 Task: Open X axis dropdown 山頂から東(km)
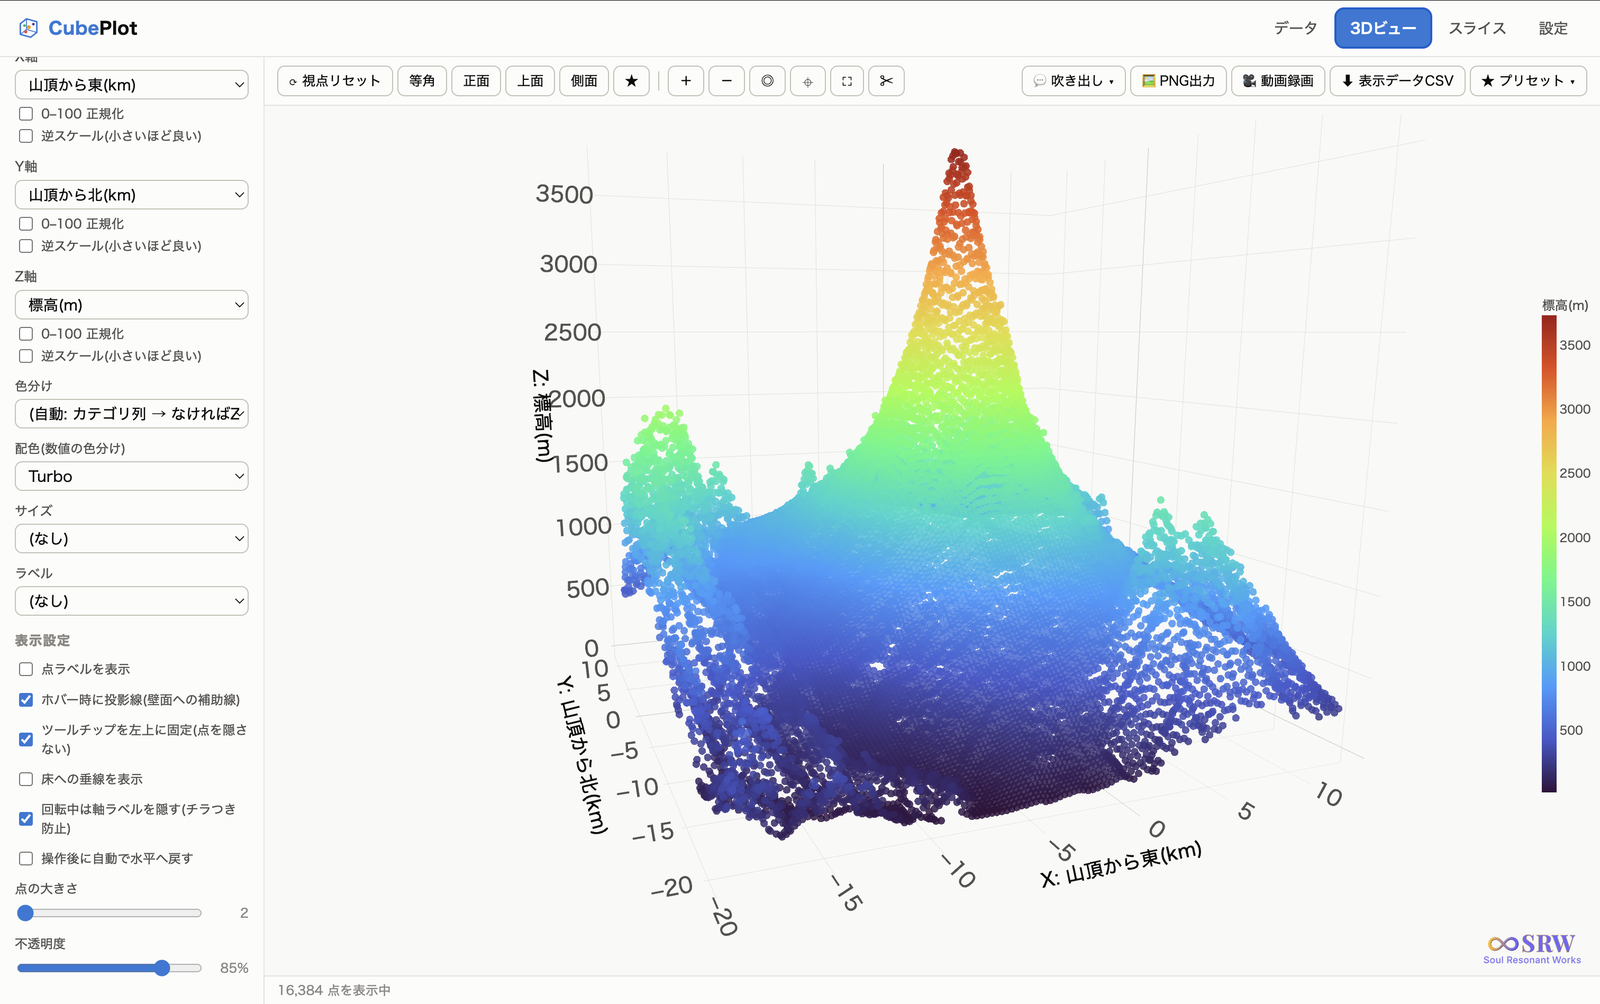point(132,85)
